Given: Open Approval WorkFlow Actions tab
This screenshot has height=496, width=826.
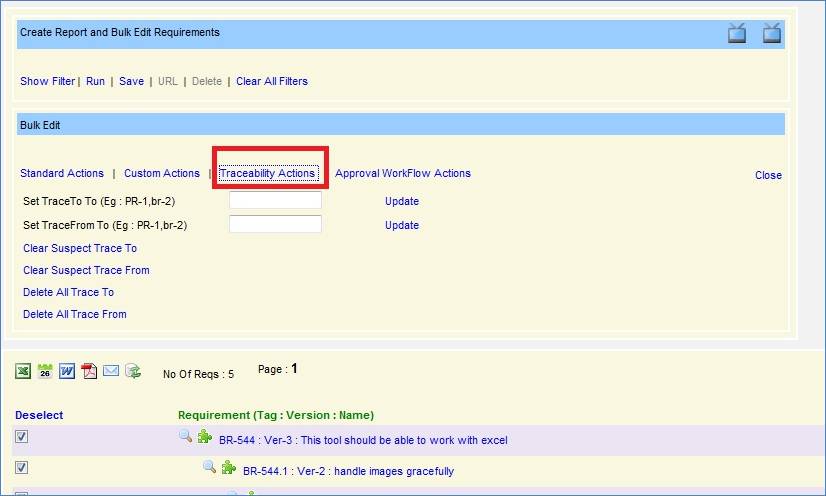Looking at the screenshot, I should [402, 173].
